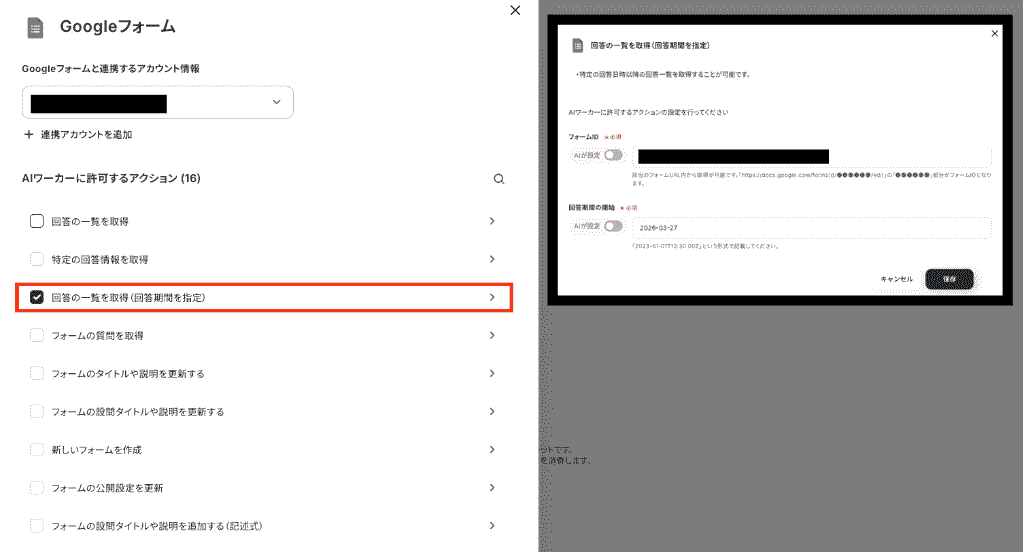Expand the フォームの質問を取得 row chevron

coord(492,335)
